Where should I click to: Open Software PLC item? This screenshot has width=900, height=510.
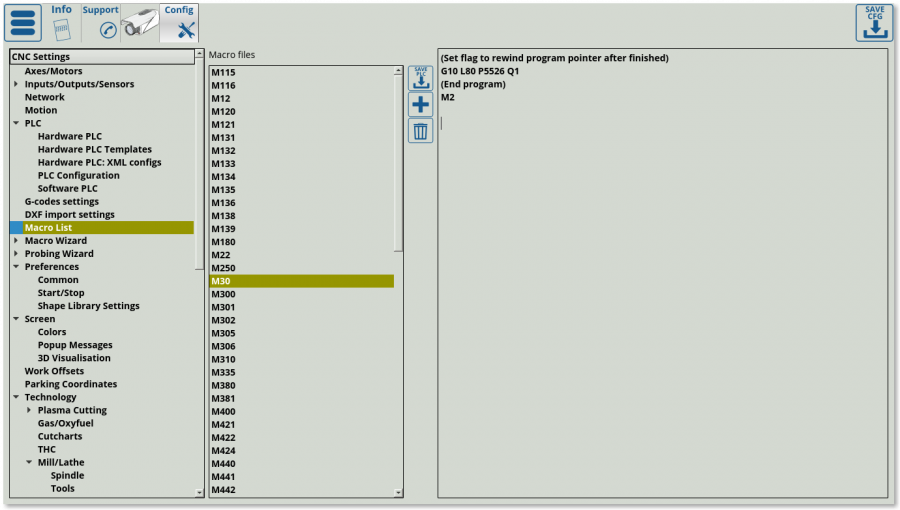pyautogui.click(x=67, y=188)
